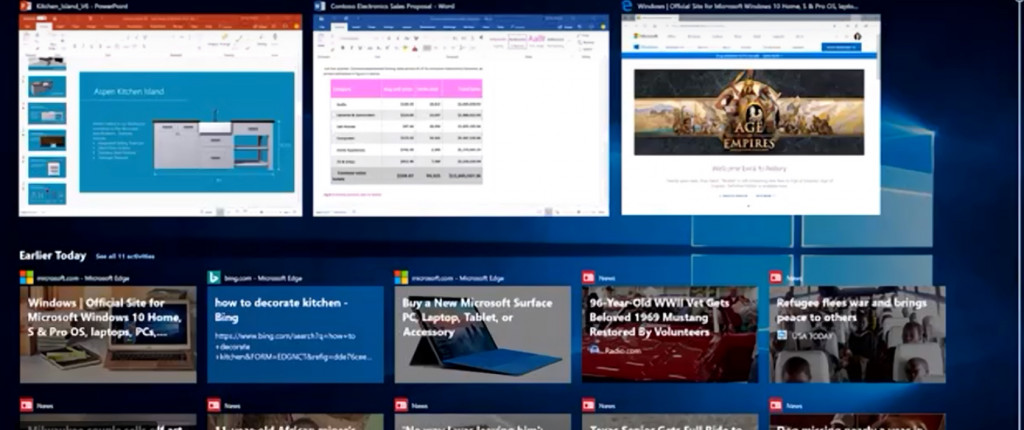Click the Radio.com source icon in the Mustang card
The height and width of the screenshot is (430, 1024).
pos(594,350)
